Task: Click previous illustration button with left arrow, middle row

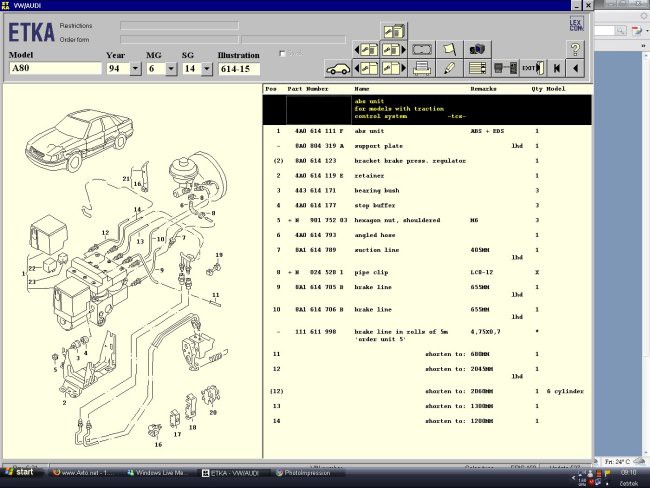Action: tap(366, 50)
